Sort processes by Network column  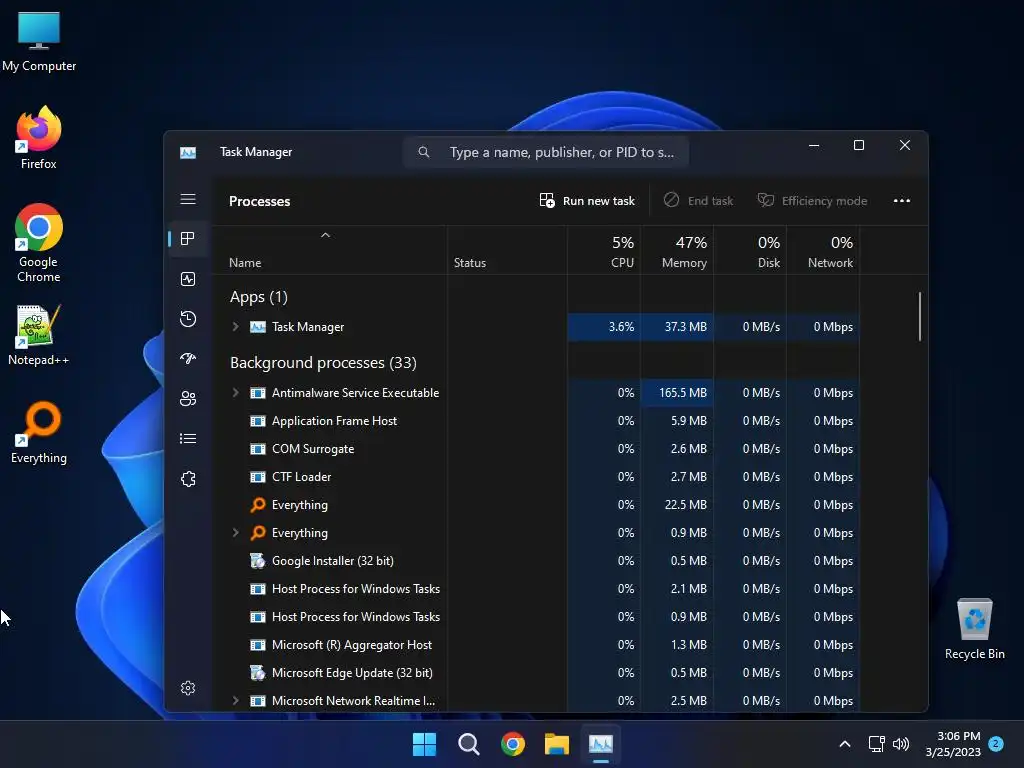(824, 250)
